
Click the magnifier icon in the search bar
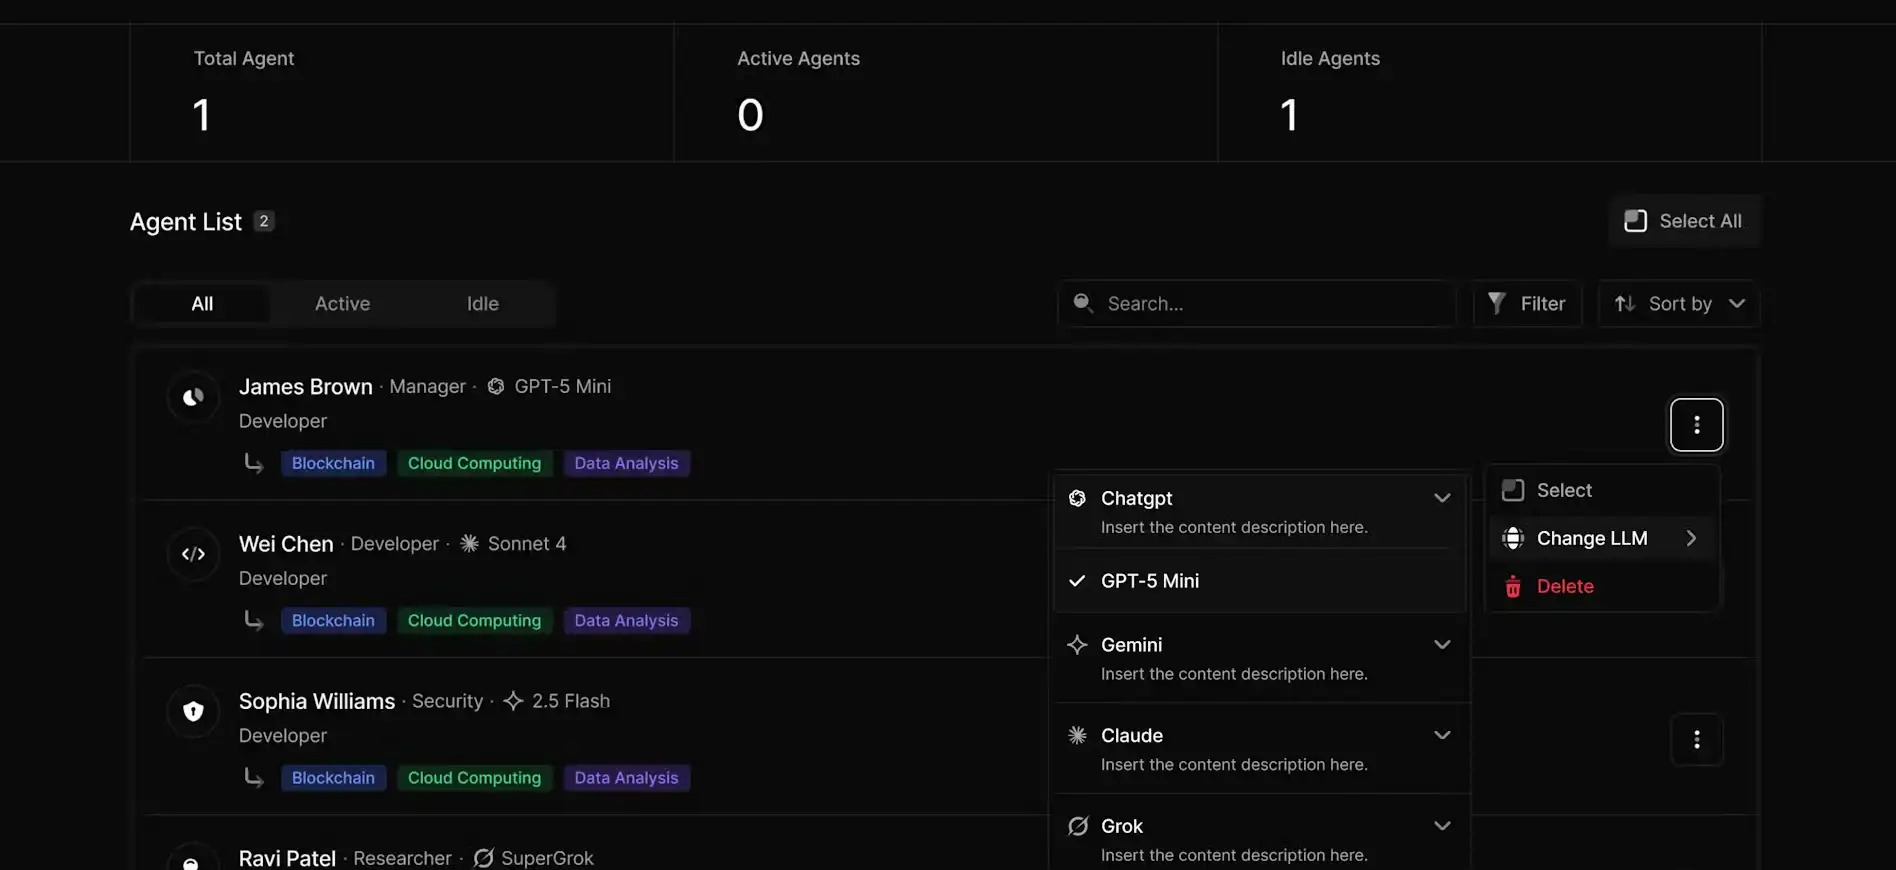click(x=1083, y=303)
